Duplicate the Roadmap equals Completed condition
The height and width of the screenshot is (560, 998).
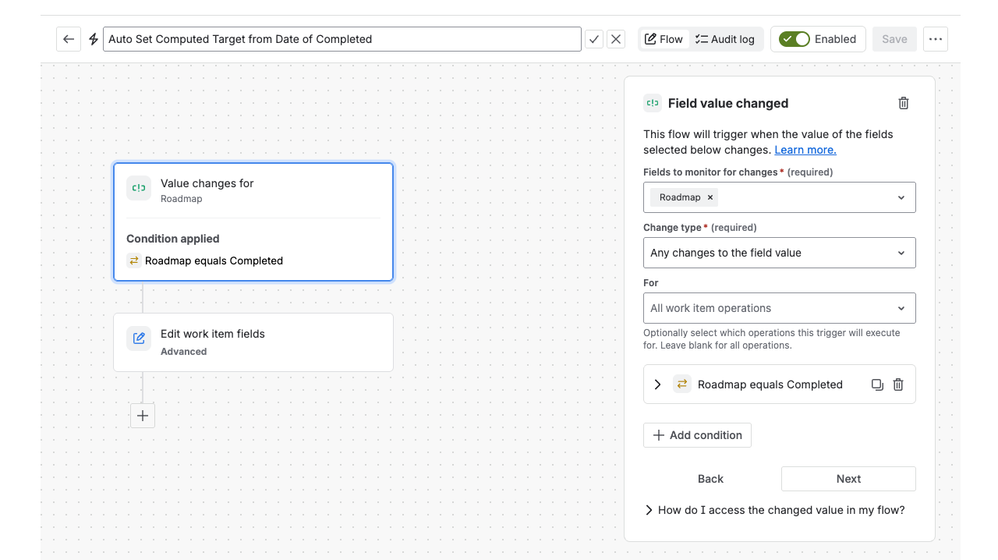(877, 384)
